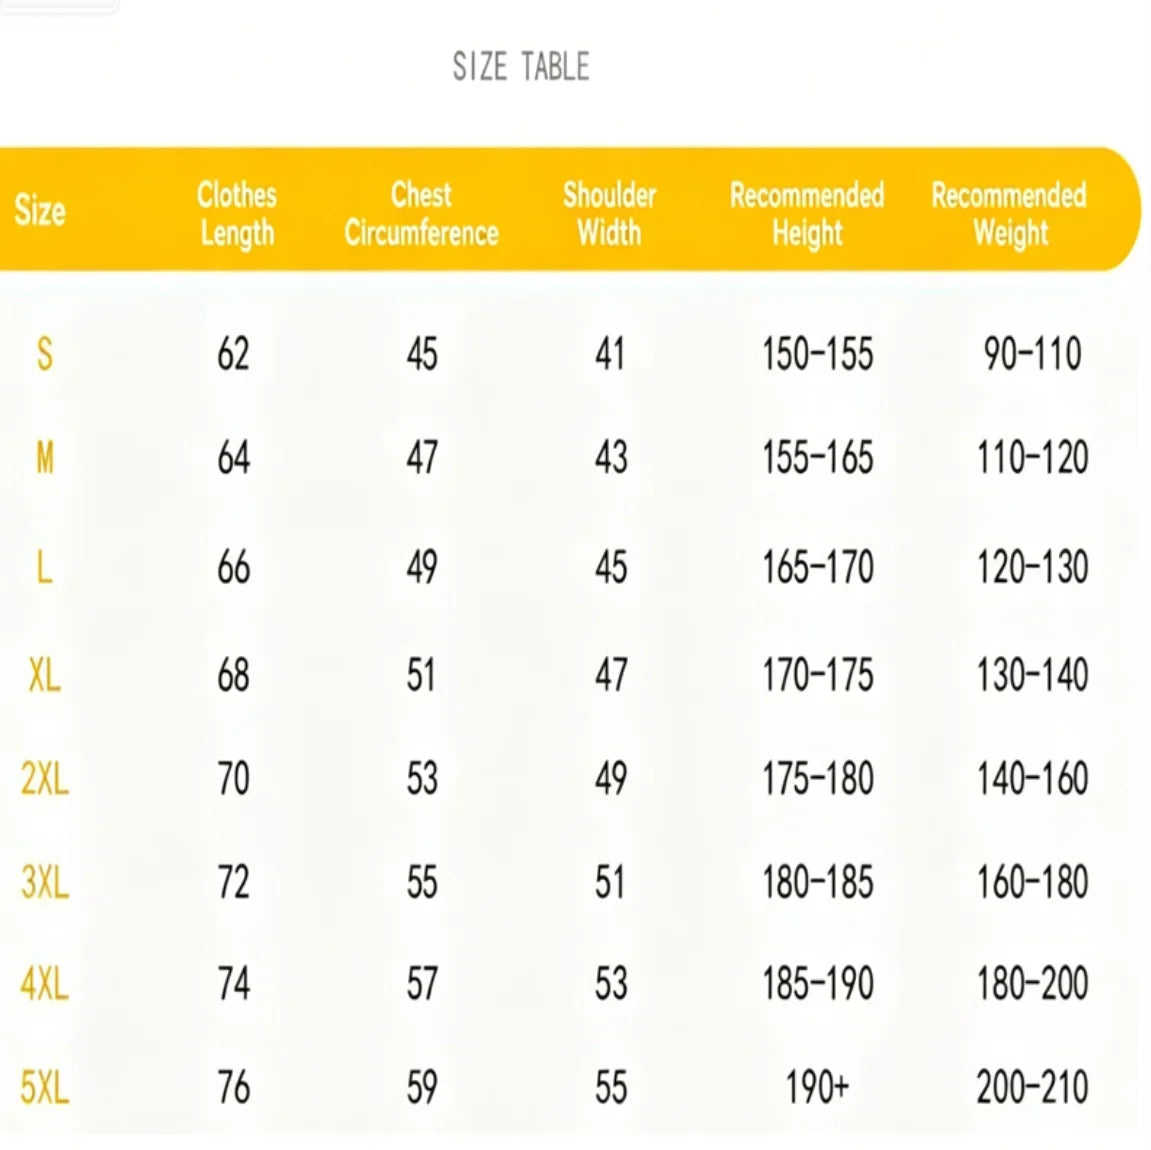The width and height of the screenshot is (1151, 1150).
Task: Click the 190+ recommended height value
Action: [818, 1087]
